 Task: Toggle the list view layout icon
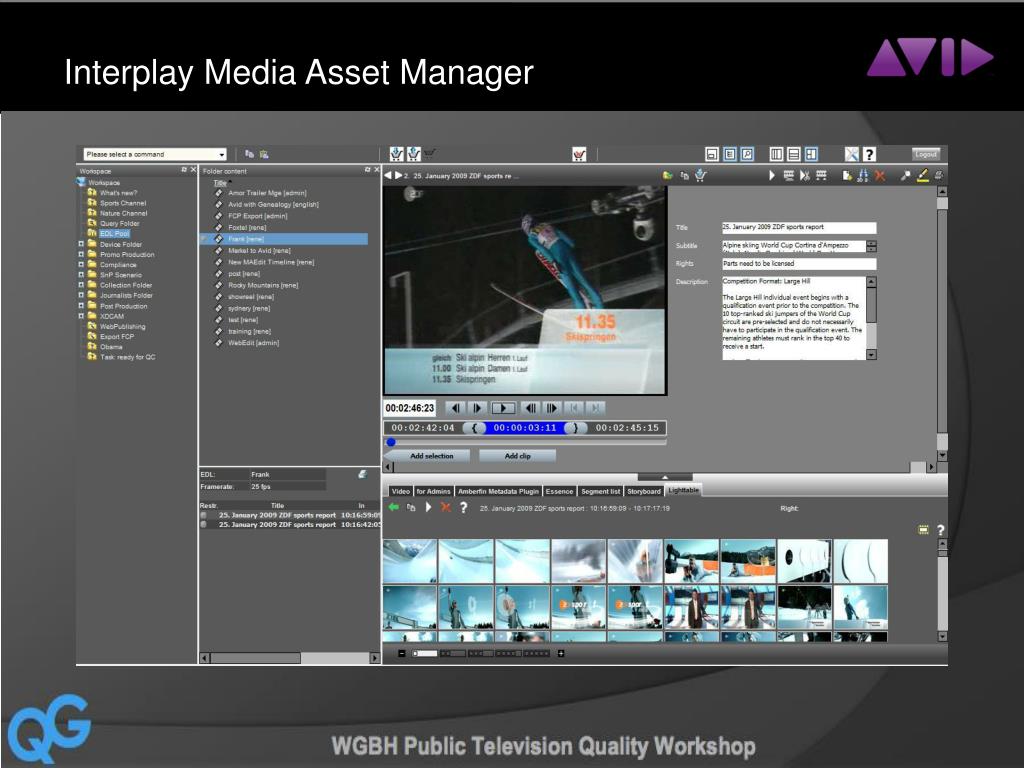coord(729,154)
